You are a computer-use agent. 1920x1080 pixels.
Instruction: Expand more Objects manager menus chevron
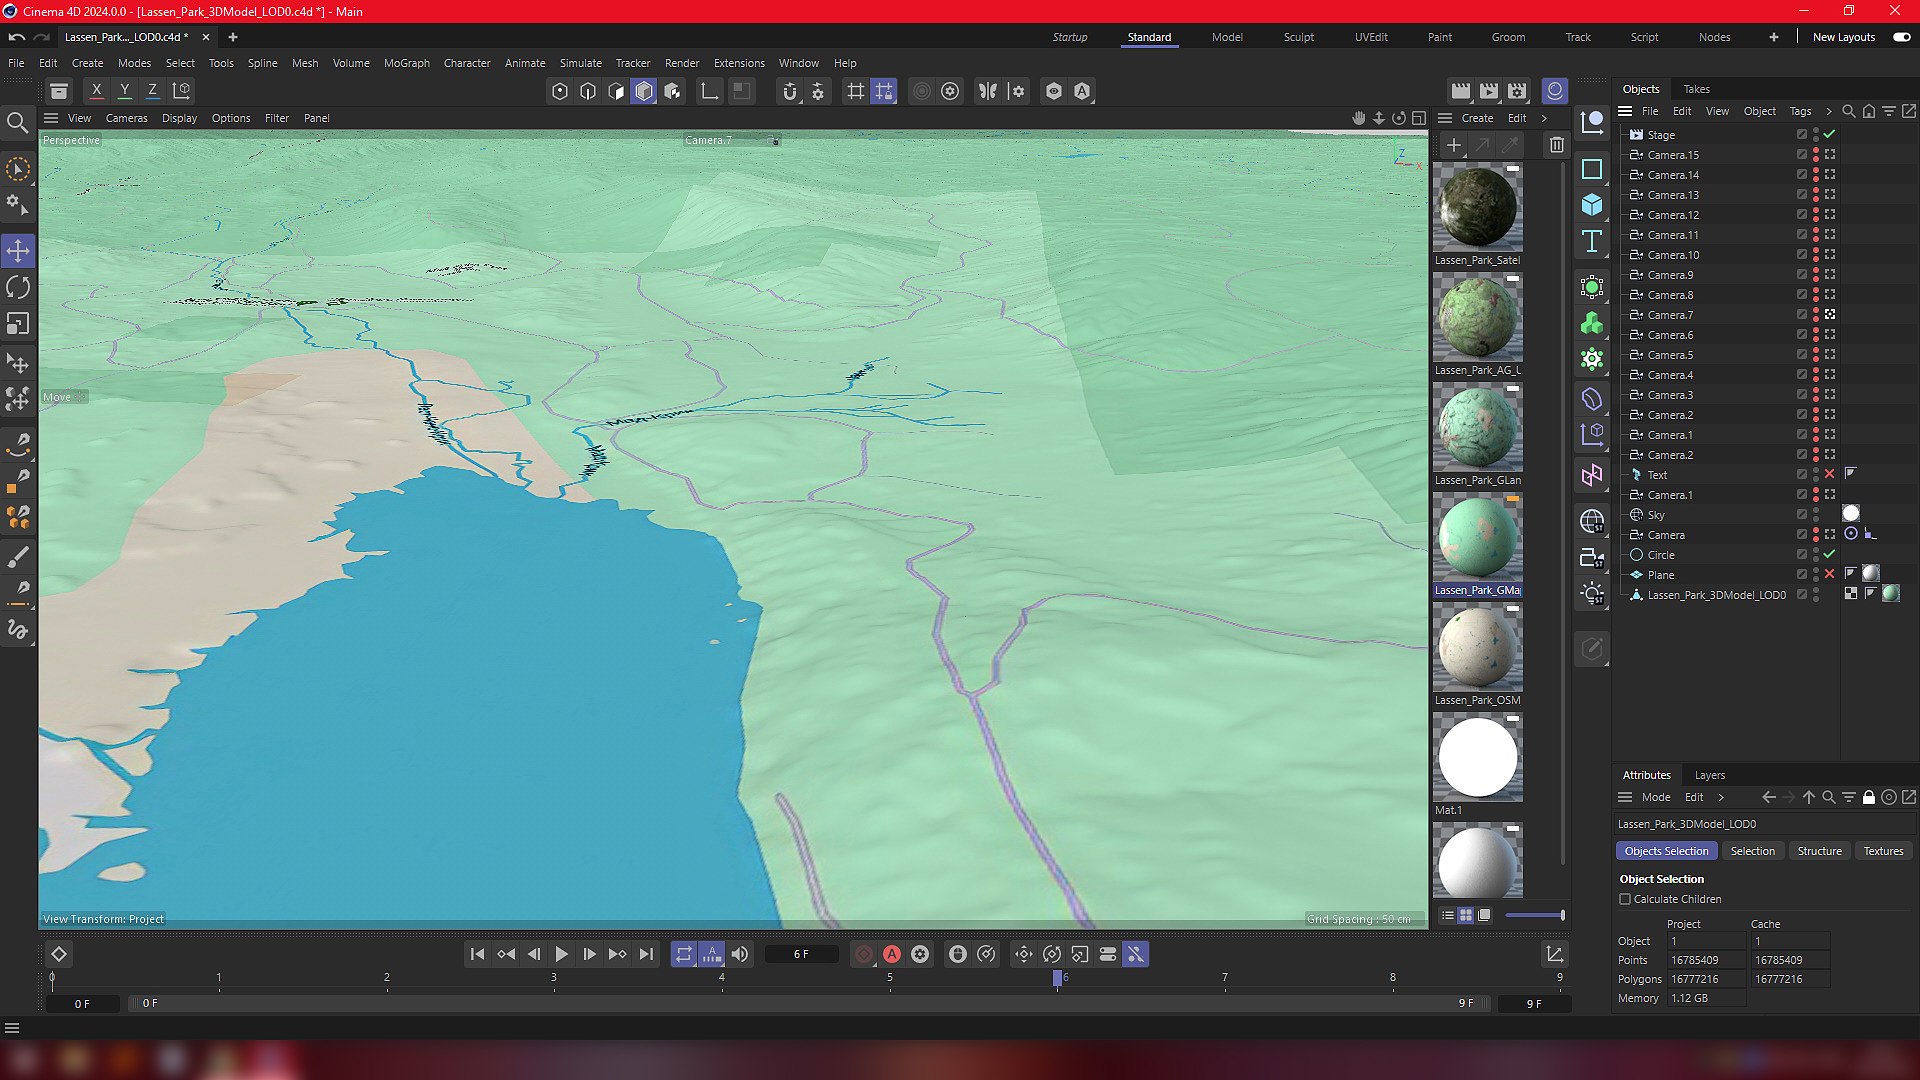coord(1829,111)
